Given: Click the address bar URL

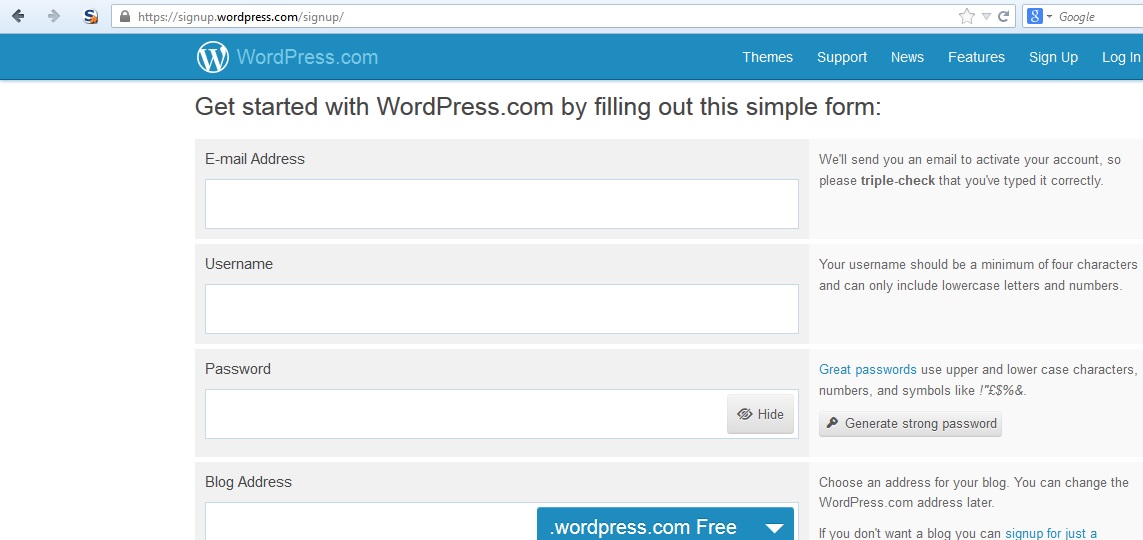Looking at the screenshot, I should pyautogui.click(x=241, y=16).
